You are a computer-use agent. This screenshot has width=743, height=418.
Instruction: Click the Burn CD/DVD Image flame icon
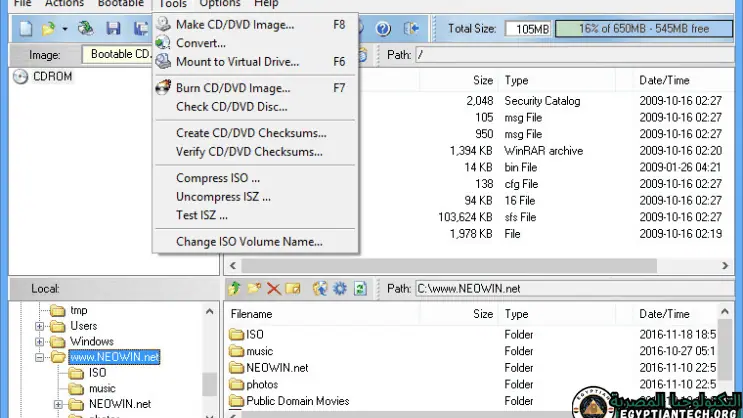(x=163, y=88)
